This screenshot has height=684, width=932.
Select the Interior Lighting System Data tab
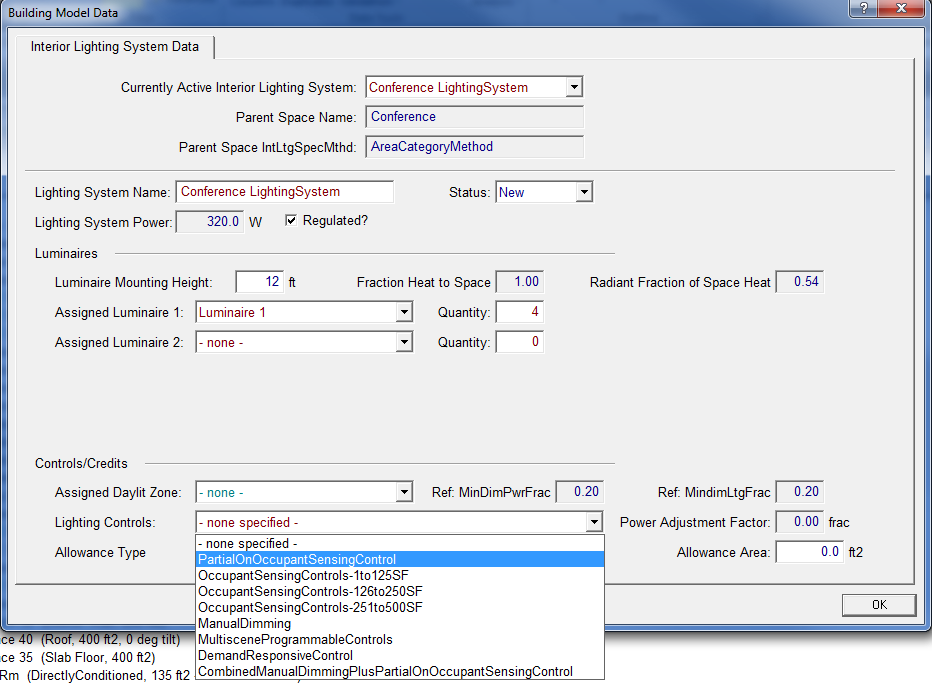coord(115,47)
